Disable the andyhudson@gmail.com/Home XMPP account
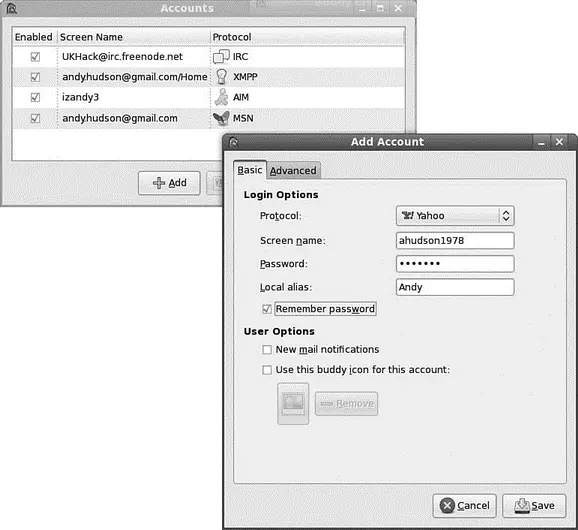Screen dimensions: 578x530 (x=35, y=77)
